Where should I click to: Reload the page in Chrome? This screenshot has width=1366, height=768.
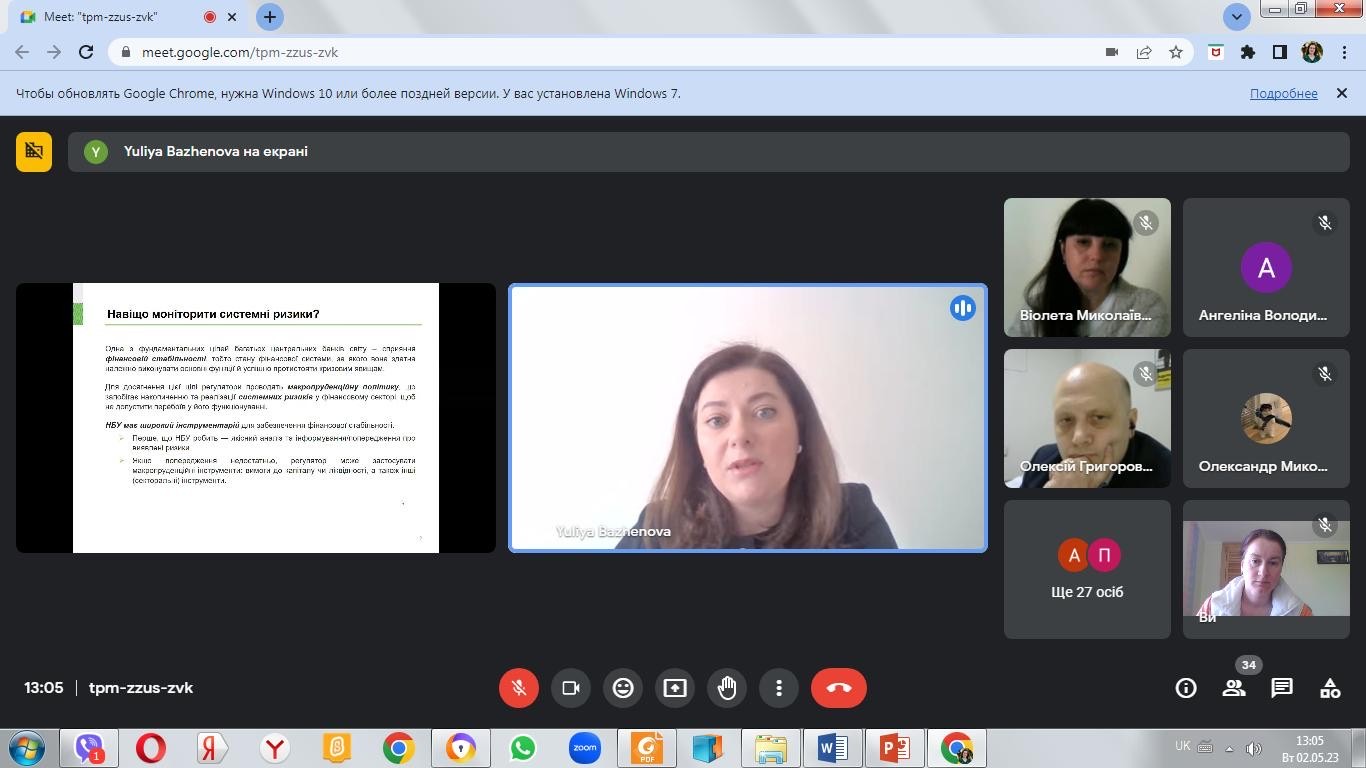coord(86,52)
